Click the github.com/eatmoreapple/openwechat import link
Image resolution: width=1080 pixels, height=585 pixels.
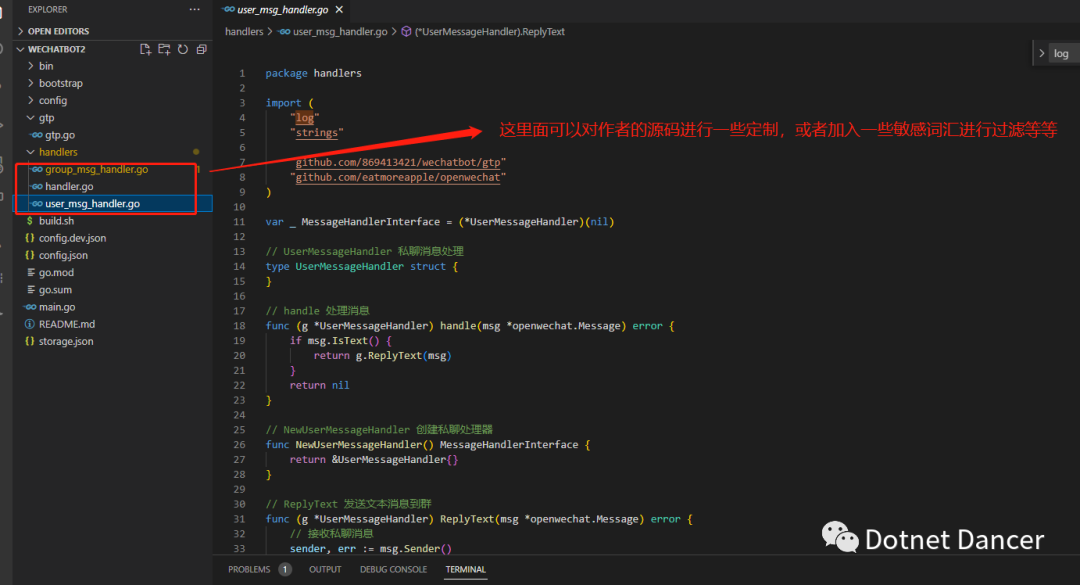[398, 177]
